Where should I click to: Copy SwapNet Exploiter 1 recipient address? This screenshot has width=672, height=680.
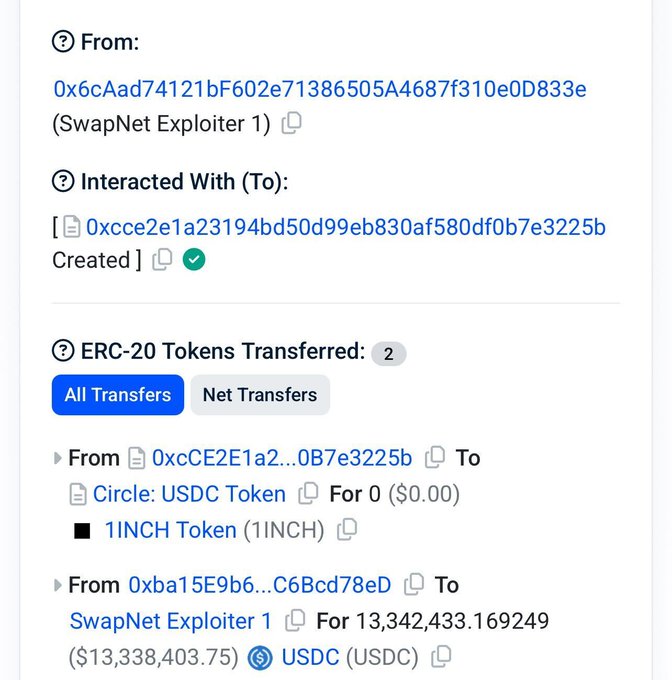[295, 621]
